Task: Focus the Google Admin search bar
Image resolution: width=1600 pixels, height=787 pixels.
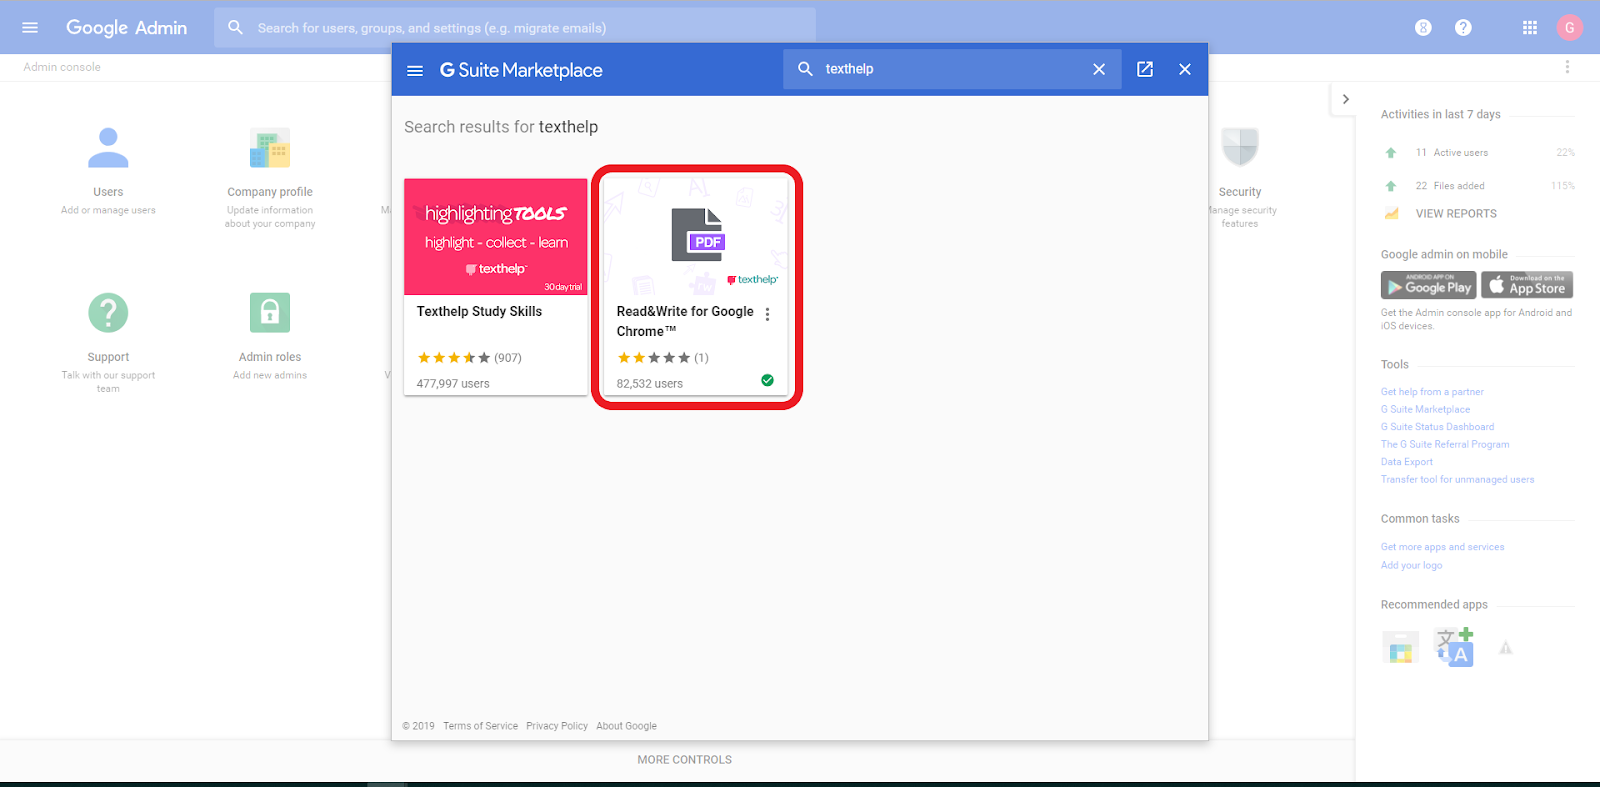Action: pos(515,28)
